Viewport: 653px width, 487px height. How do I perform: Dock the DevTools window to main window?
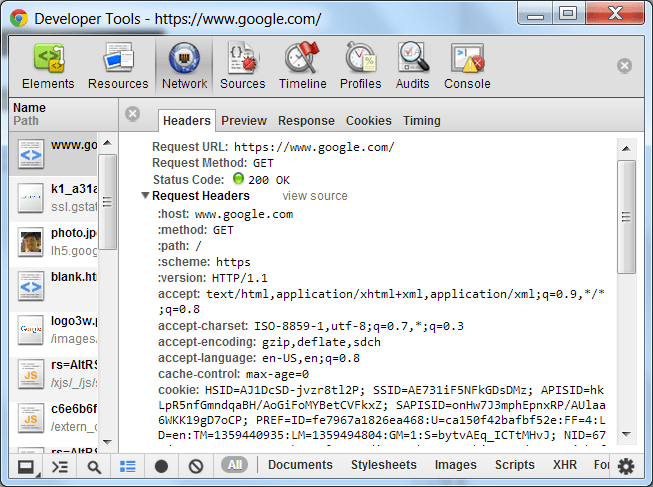coord(27,467)
